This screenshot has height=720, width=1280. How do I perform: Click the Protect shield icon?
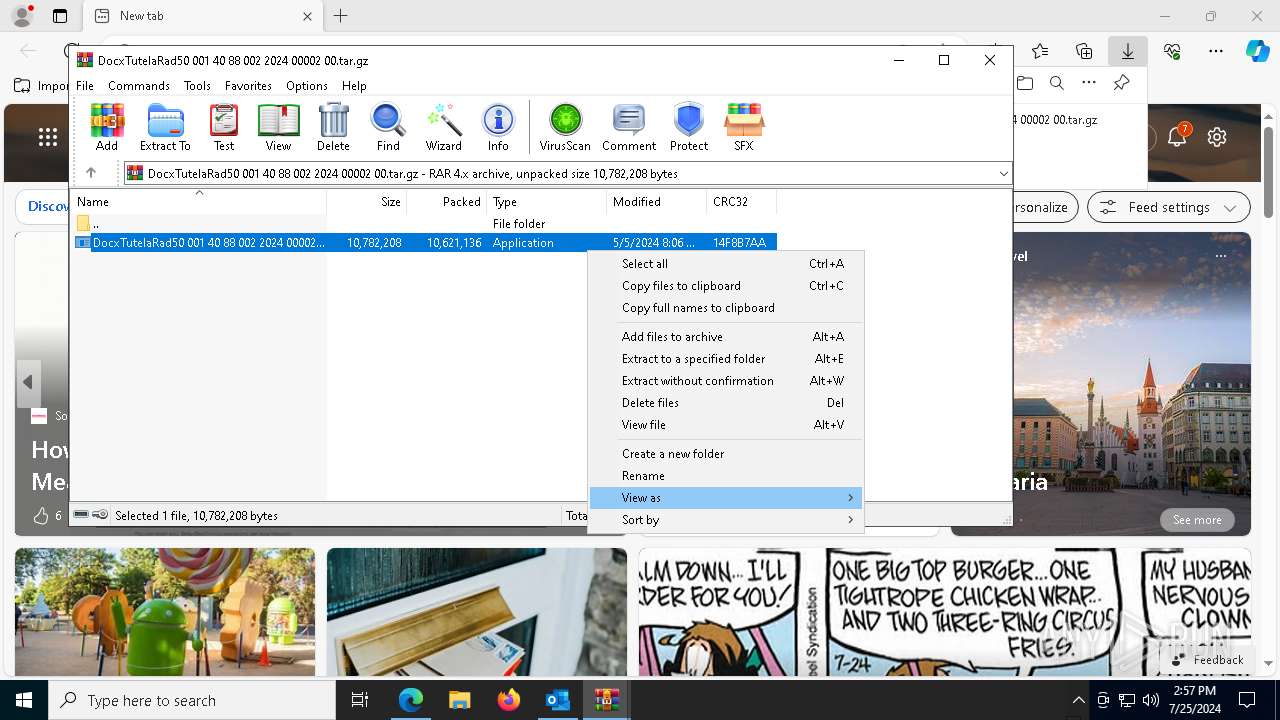click(689, 127)
